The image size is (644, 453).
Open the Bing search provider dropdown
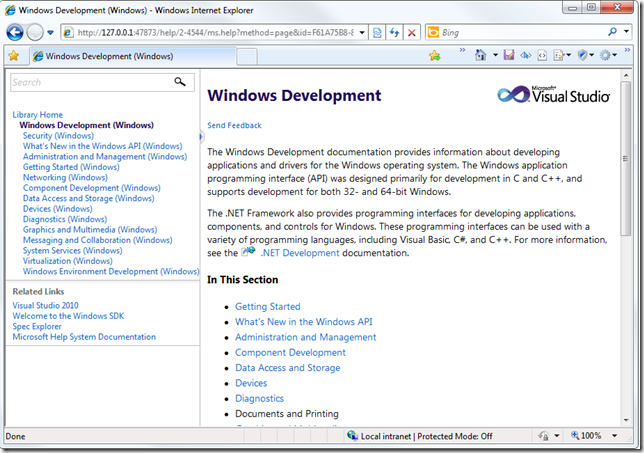[627, 32]
